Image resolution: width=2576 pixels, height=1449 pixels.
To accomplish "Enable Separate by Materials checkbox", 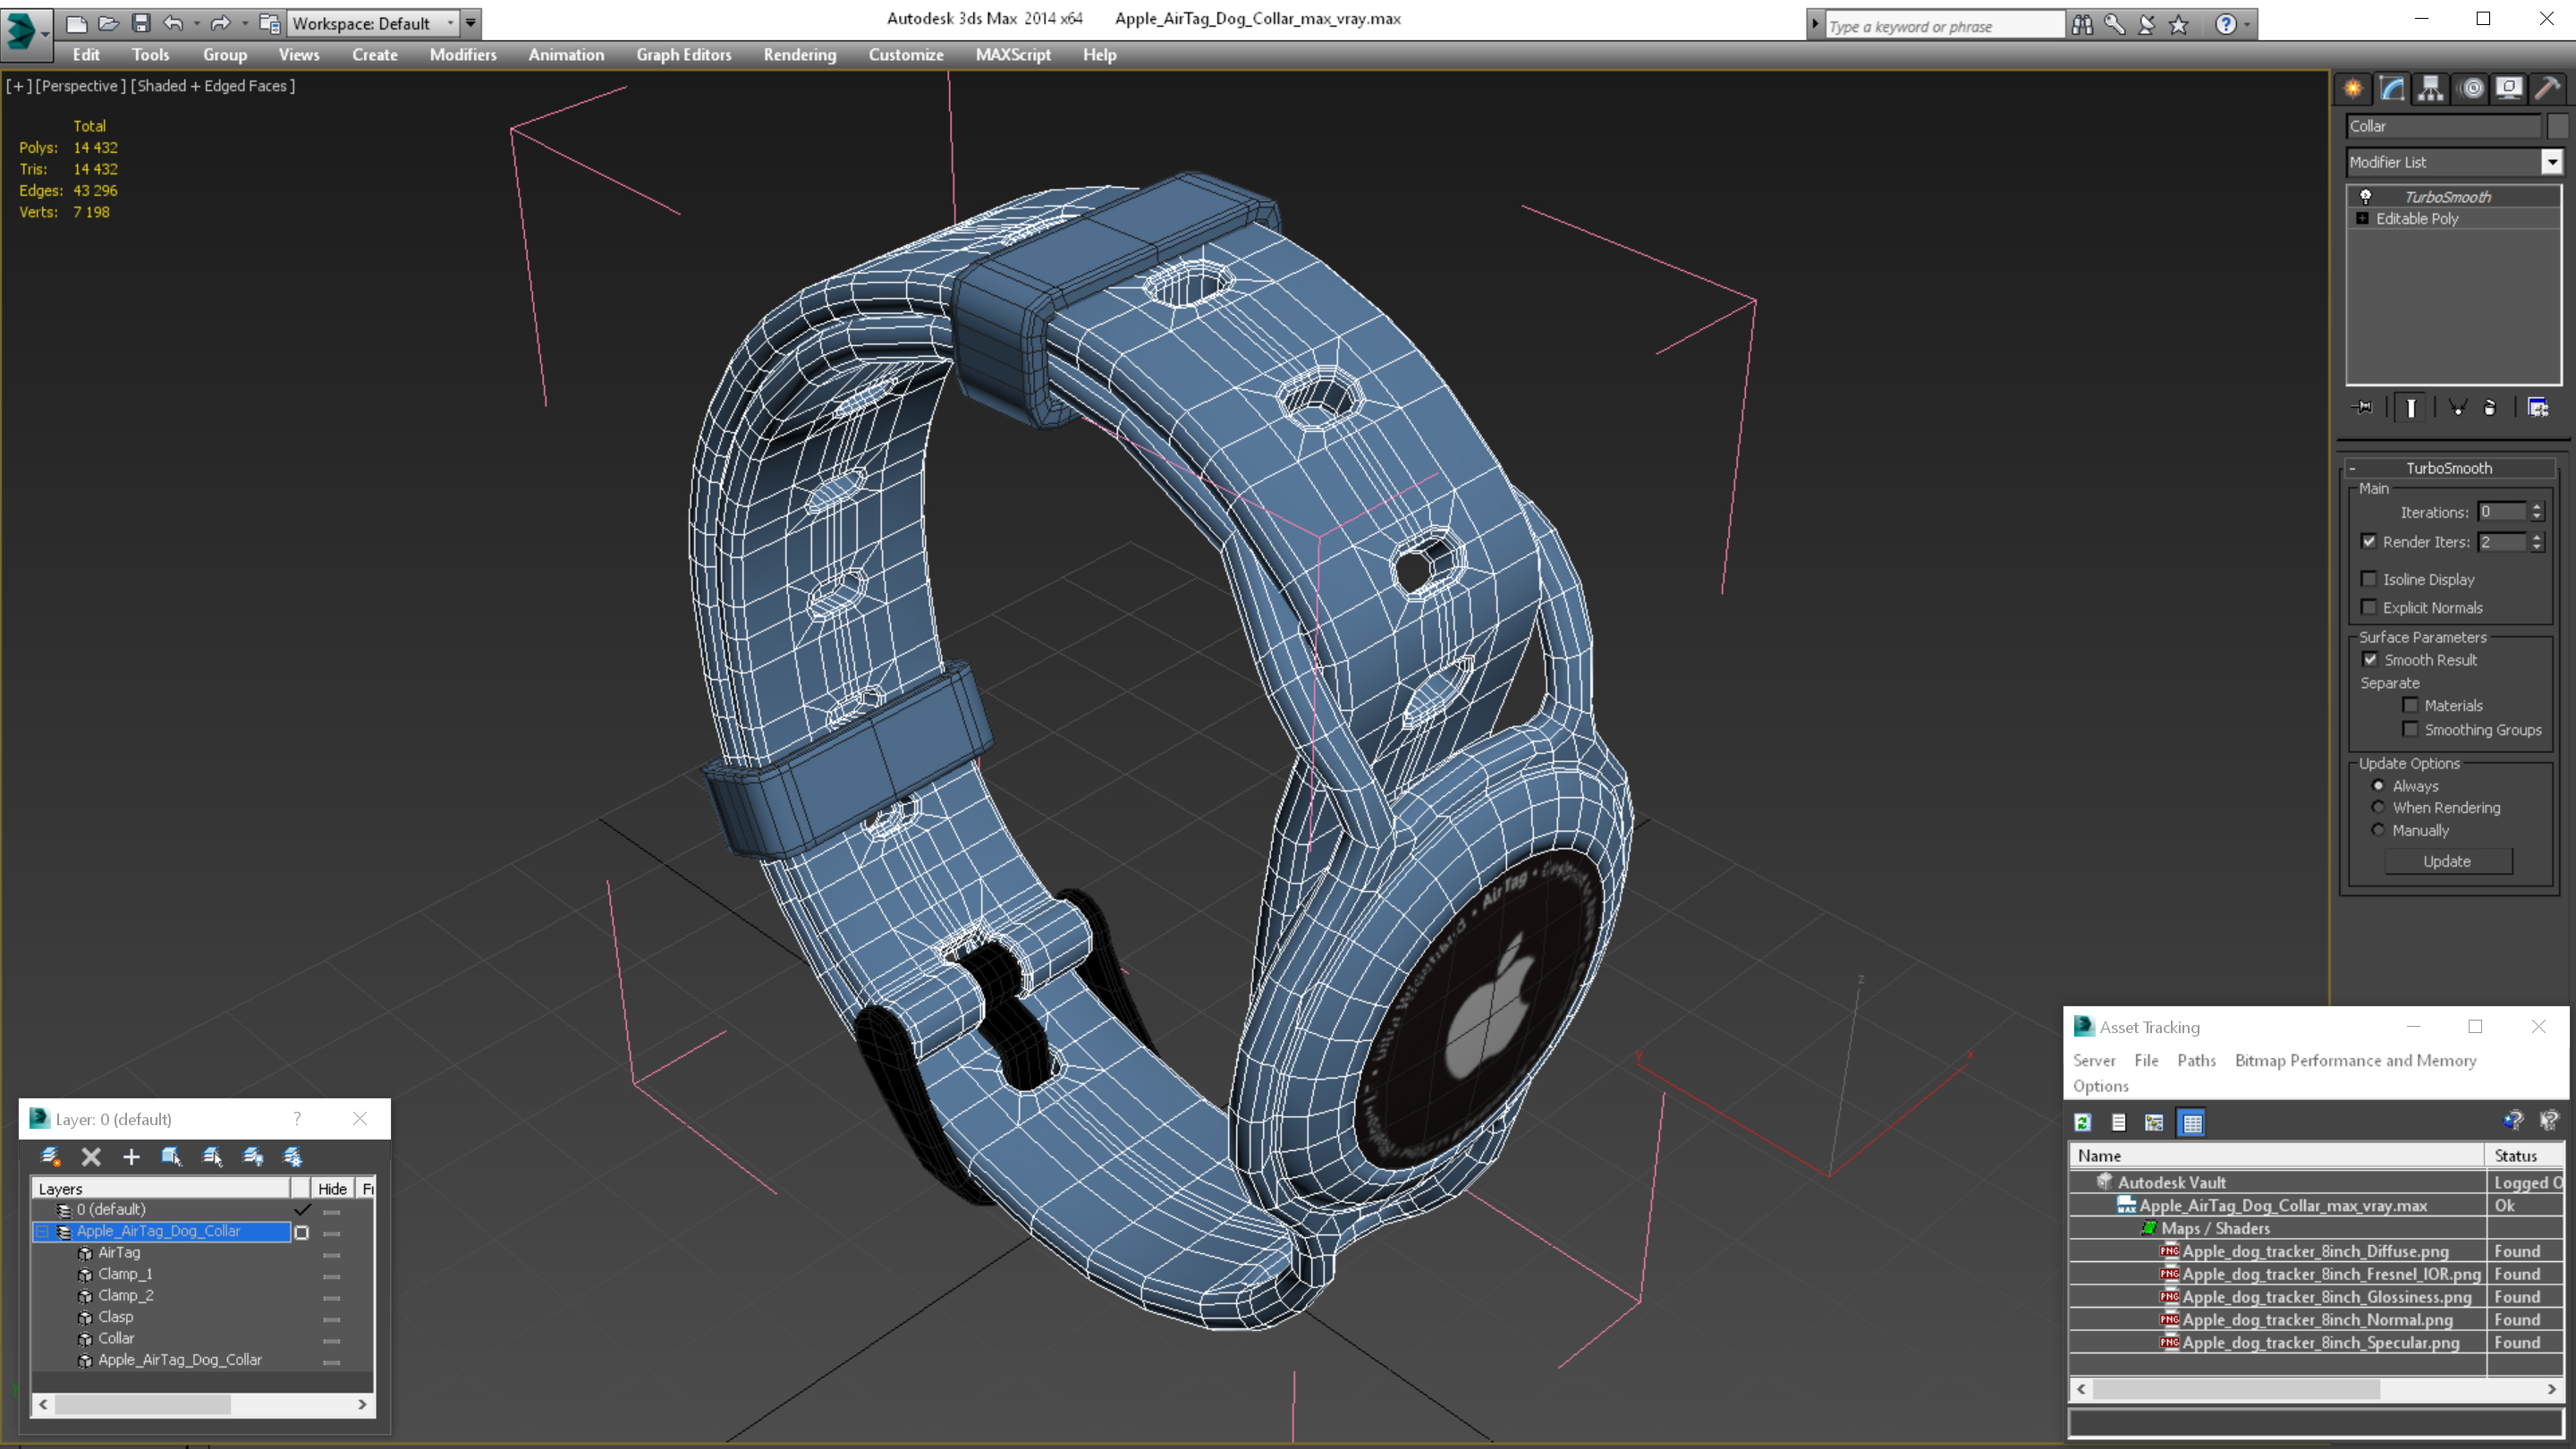I will click(x=2410, y=706).
